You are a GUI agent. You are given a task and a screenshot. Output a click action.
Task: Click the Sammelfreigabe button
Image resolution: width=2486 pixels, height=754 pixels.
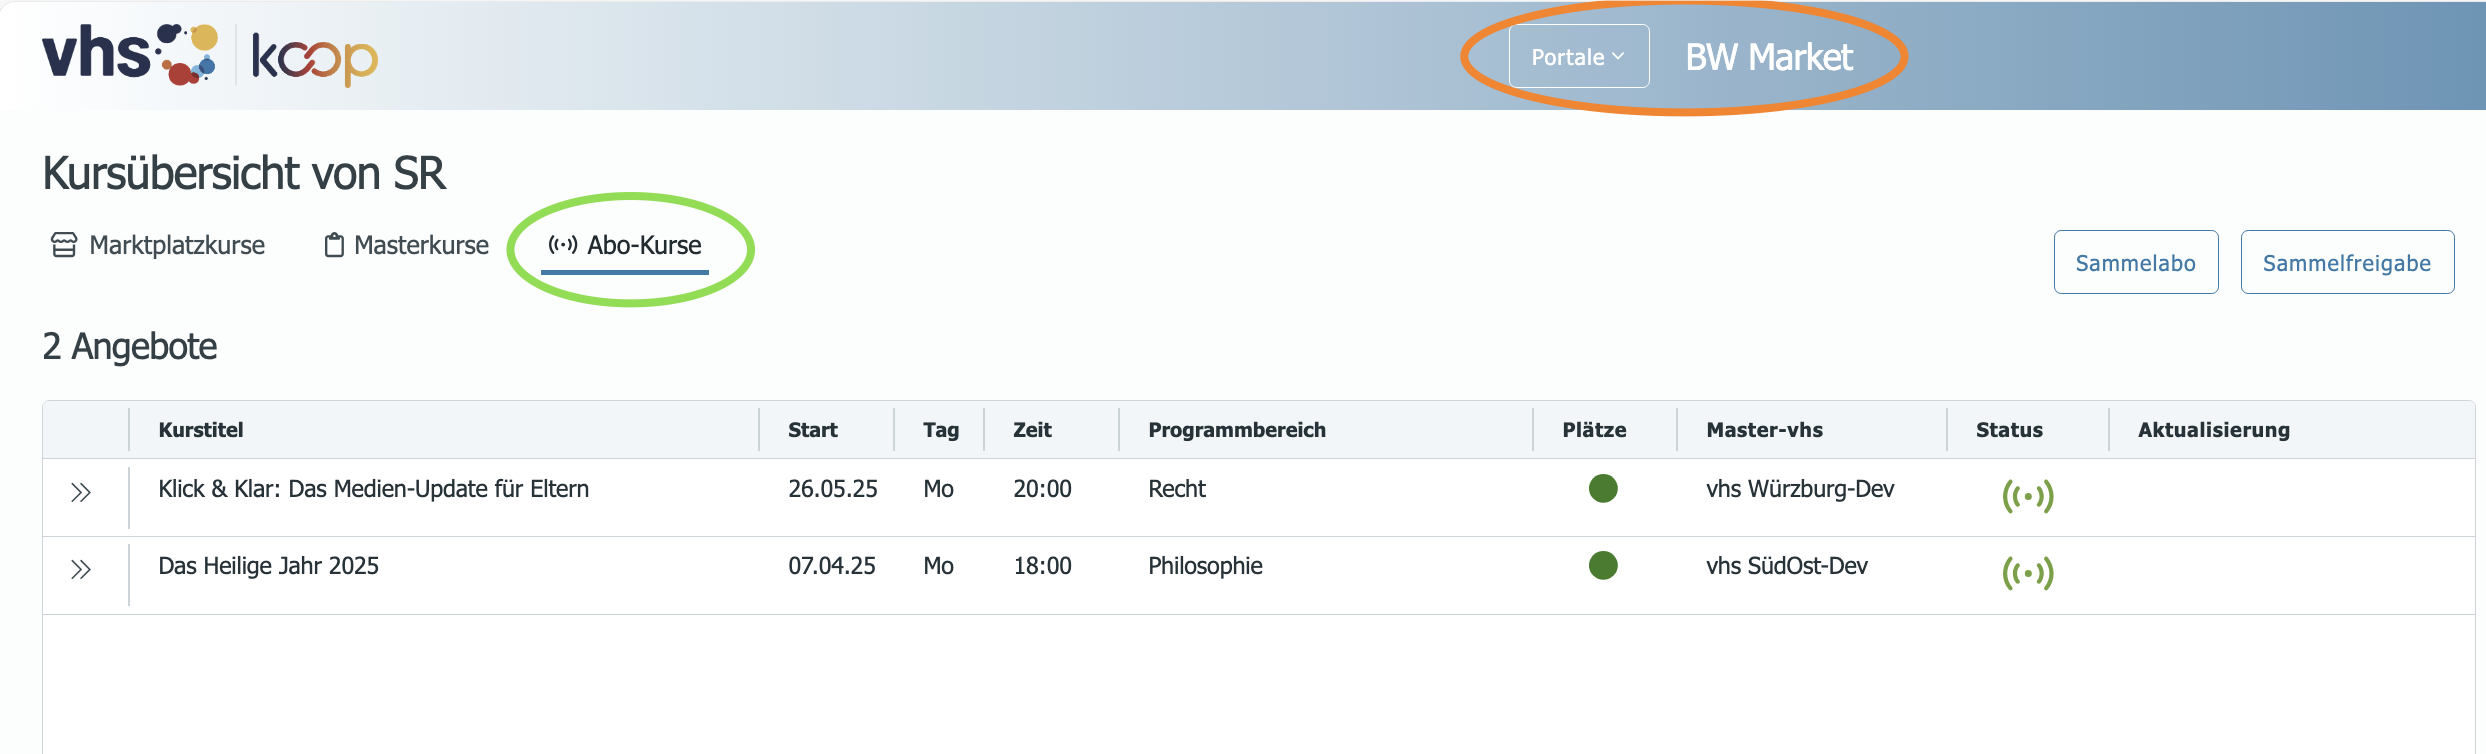[2347, 262]
